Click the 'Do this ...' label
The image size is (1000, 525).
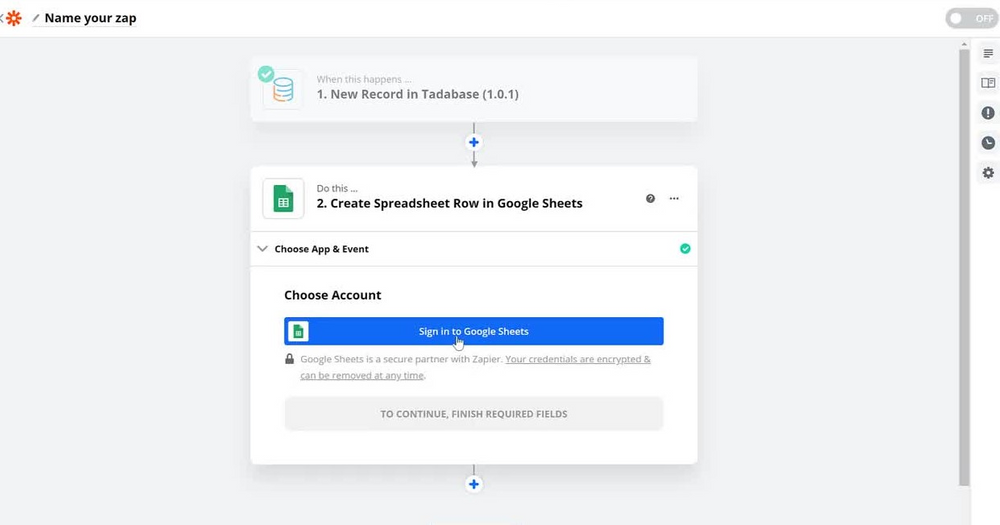coord(337,188)
